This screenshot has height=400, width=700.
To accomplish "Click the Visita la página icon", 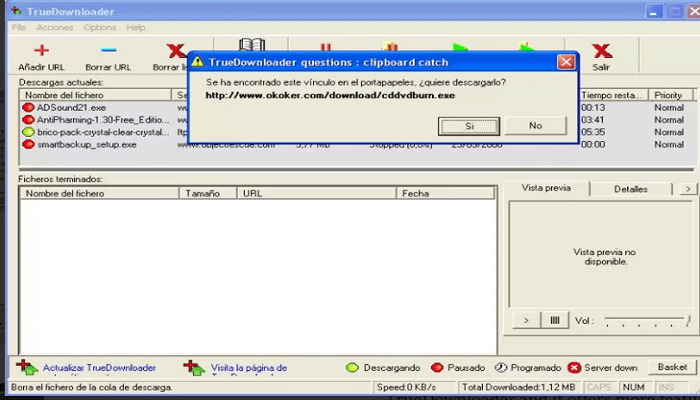I will 194,368.
